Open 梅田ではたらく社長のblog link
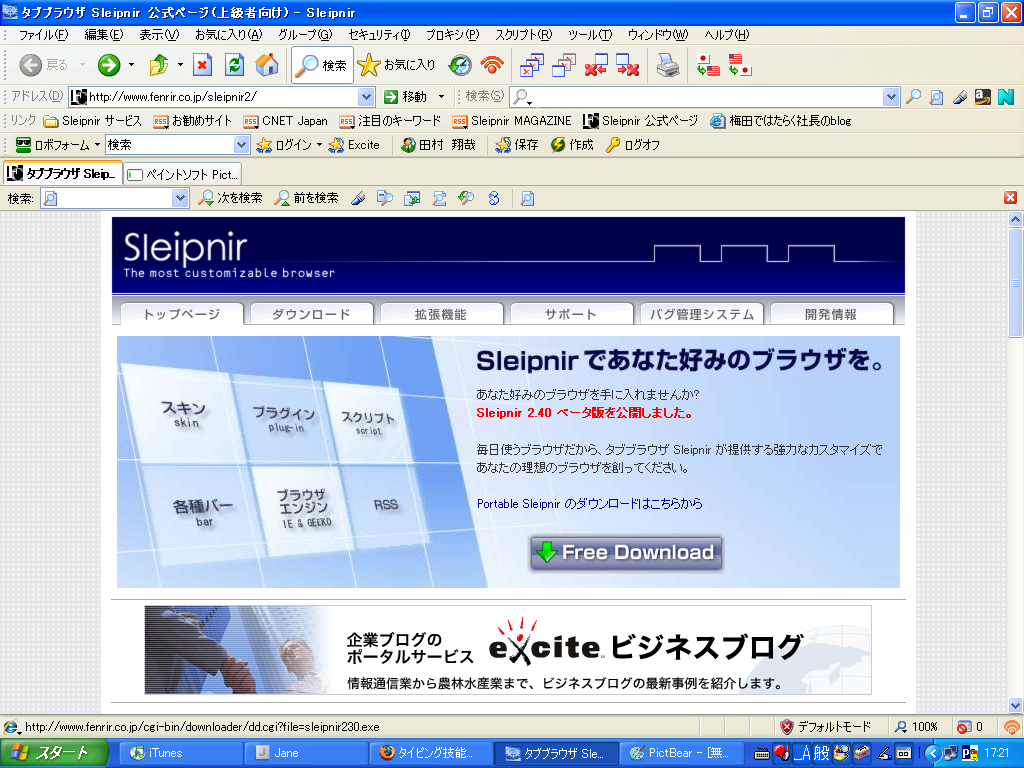The image size is (1024, 768). [781, 121]
